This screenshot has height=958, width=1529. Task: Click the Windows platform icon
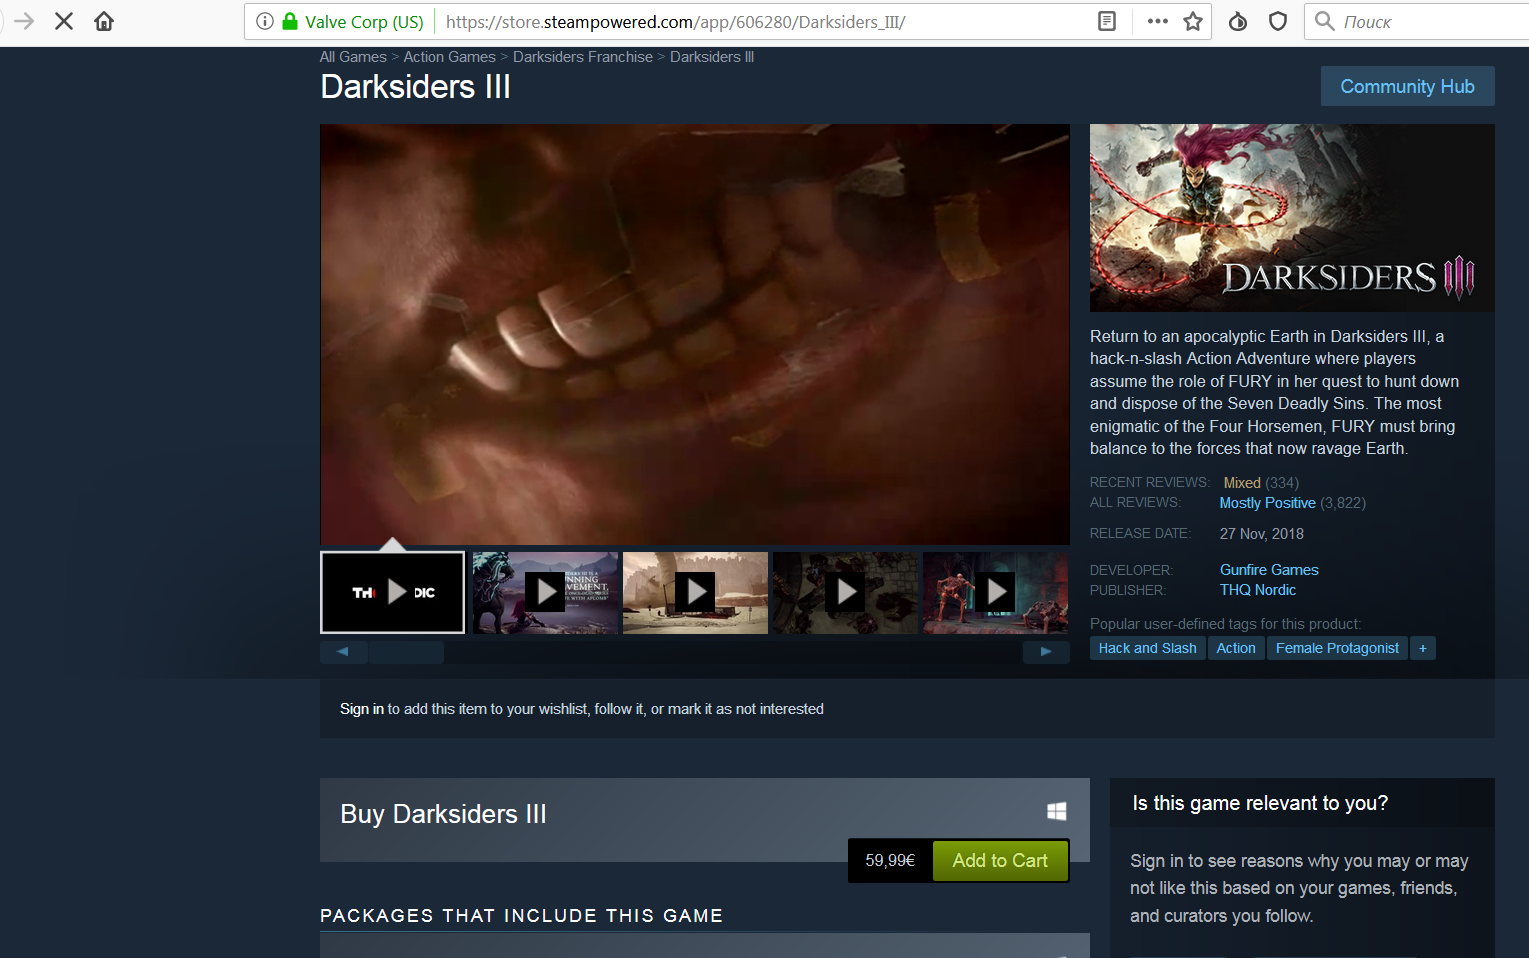(x=1056, y=811)
